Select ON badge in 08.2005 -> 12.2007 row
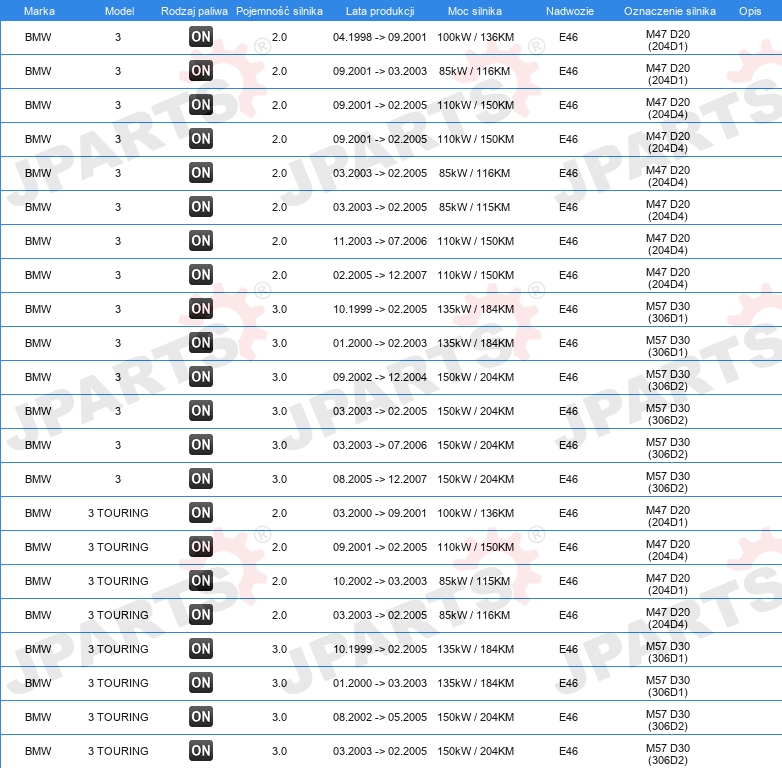Screen dimensions: 782x768 201,478
